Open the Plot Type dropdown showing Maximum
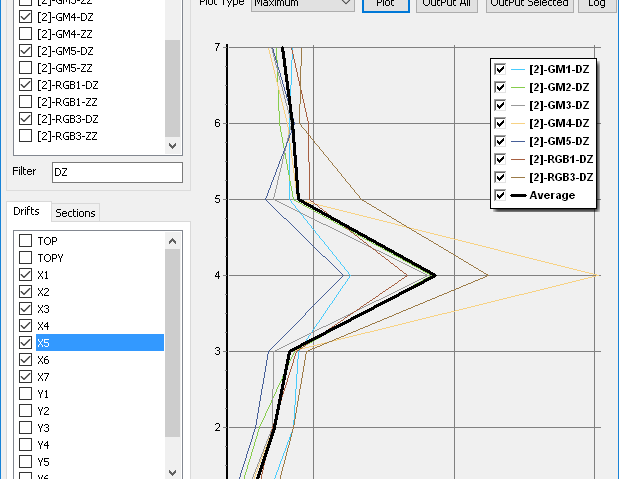The height and width of the screenshot is (479, 619). point(302,4)
